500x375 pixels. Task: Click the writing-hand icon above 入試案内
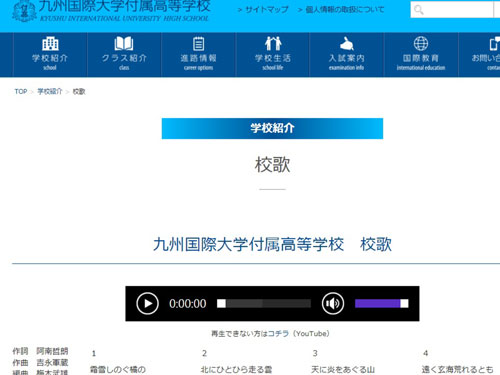tap(347, 43)
